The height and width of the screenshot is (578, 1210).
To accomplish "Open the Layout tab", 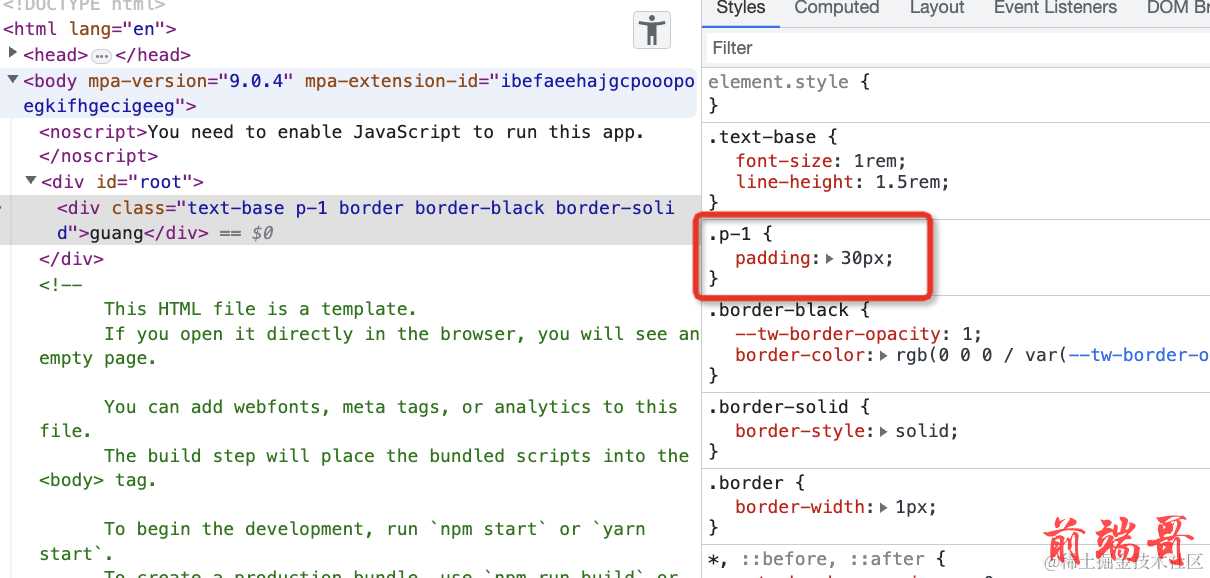I will pyautogui.click(x=936, y=8).
